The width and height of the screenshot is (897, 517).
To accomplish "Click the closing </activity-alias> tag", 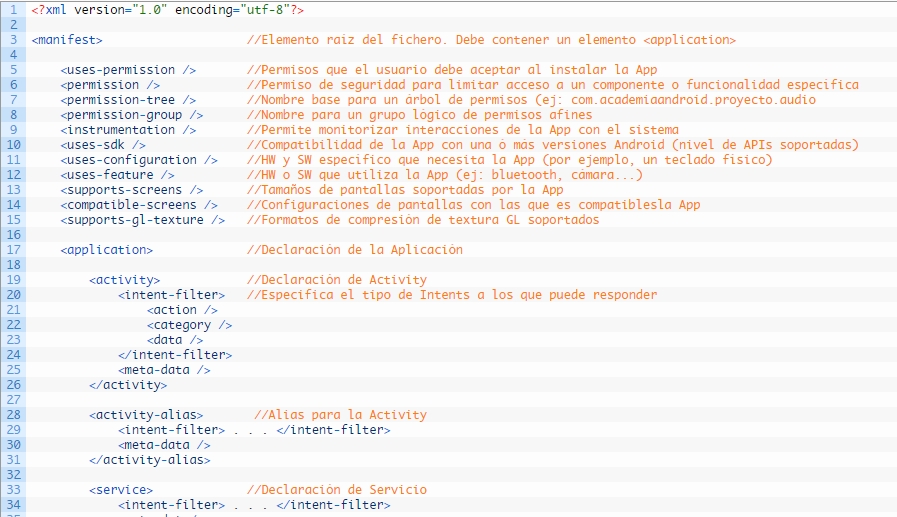I will pos(150,460).
